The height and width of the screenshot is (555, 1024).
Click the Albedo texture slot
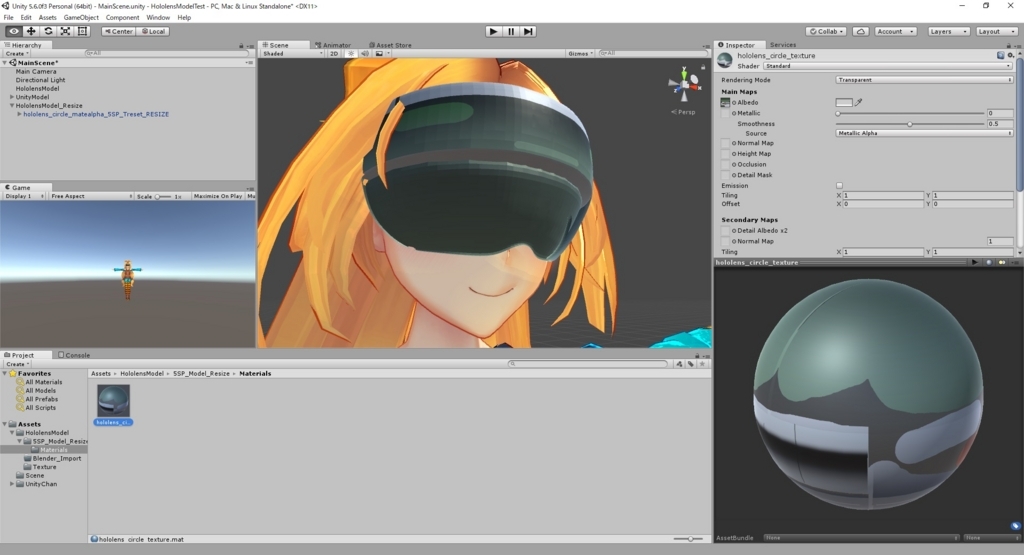tap(725, 103)
